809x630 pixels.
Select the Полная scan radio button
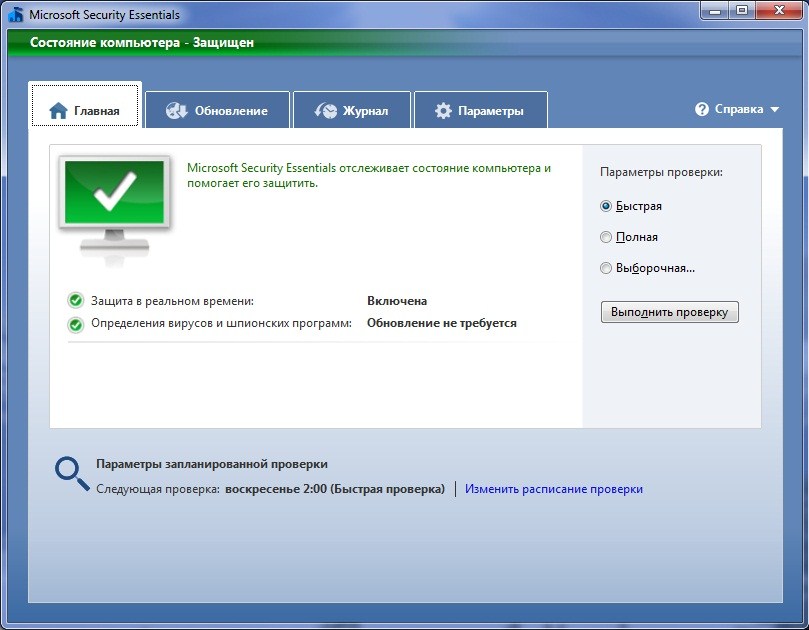point(606,237)
